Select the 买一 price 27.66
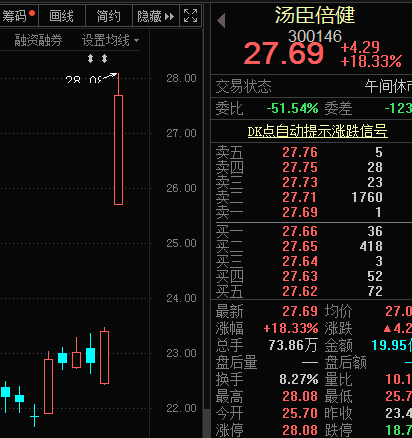This screenshot has height=438, width=412. pyautogui.click(x=300, y=231)
